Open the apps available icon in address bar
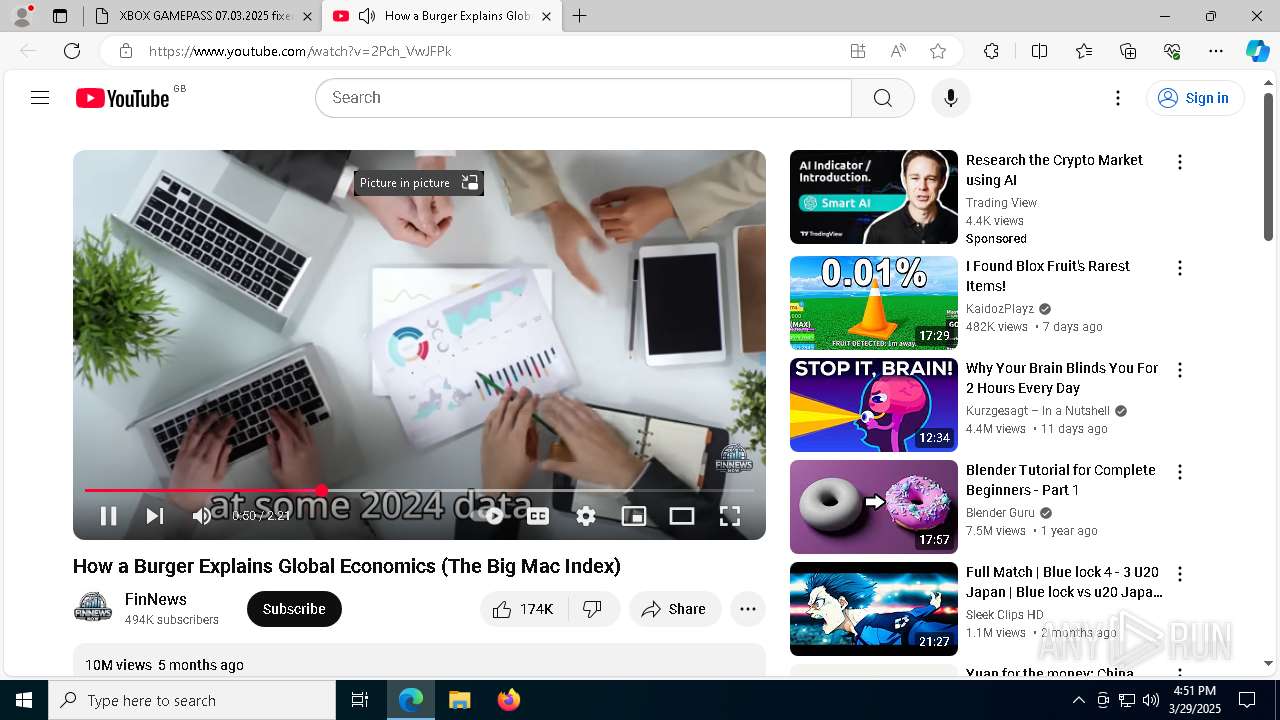Image resolution: width=1280 pixels, height=720 pixels. (x=858, y=51)
